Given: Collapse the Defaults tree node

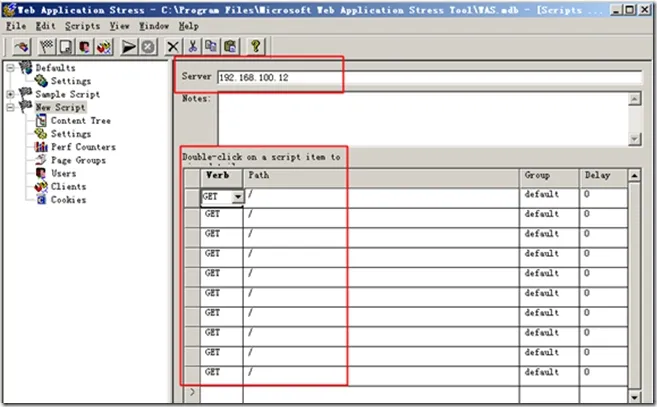Looking at the screenshot, I should (x=10, y=68).
